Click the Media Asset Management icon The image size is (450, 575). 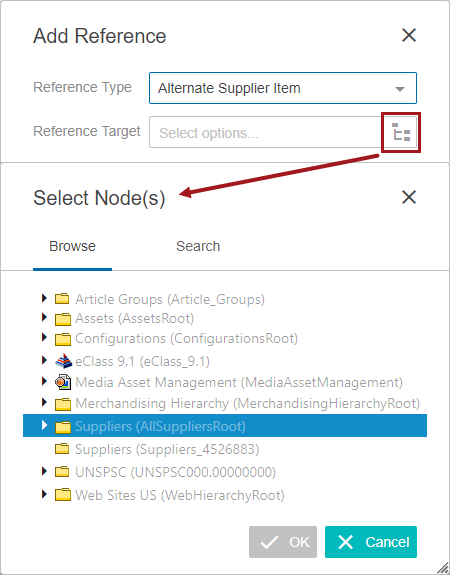pyautogui.click(x=63, y=382)
